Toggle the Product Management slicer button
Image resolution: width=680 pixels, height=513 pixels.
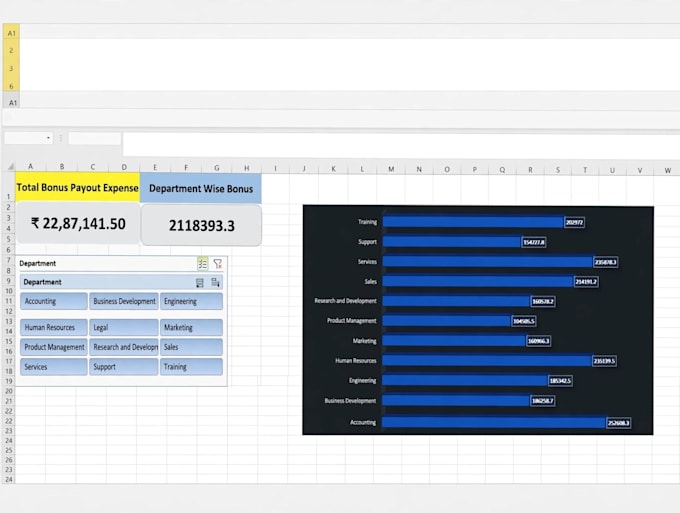[x=54, y=347]
